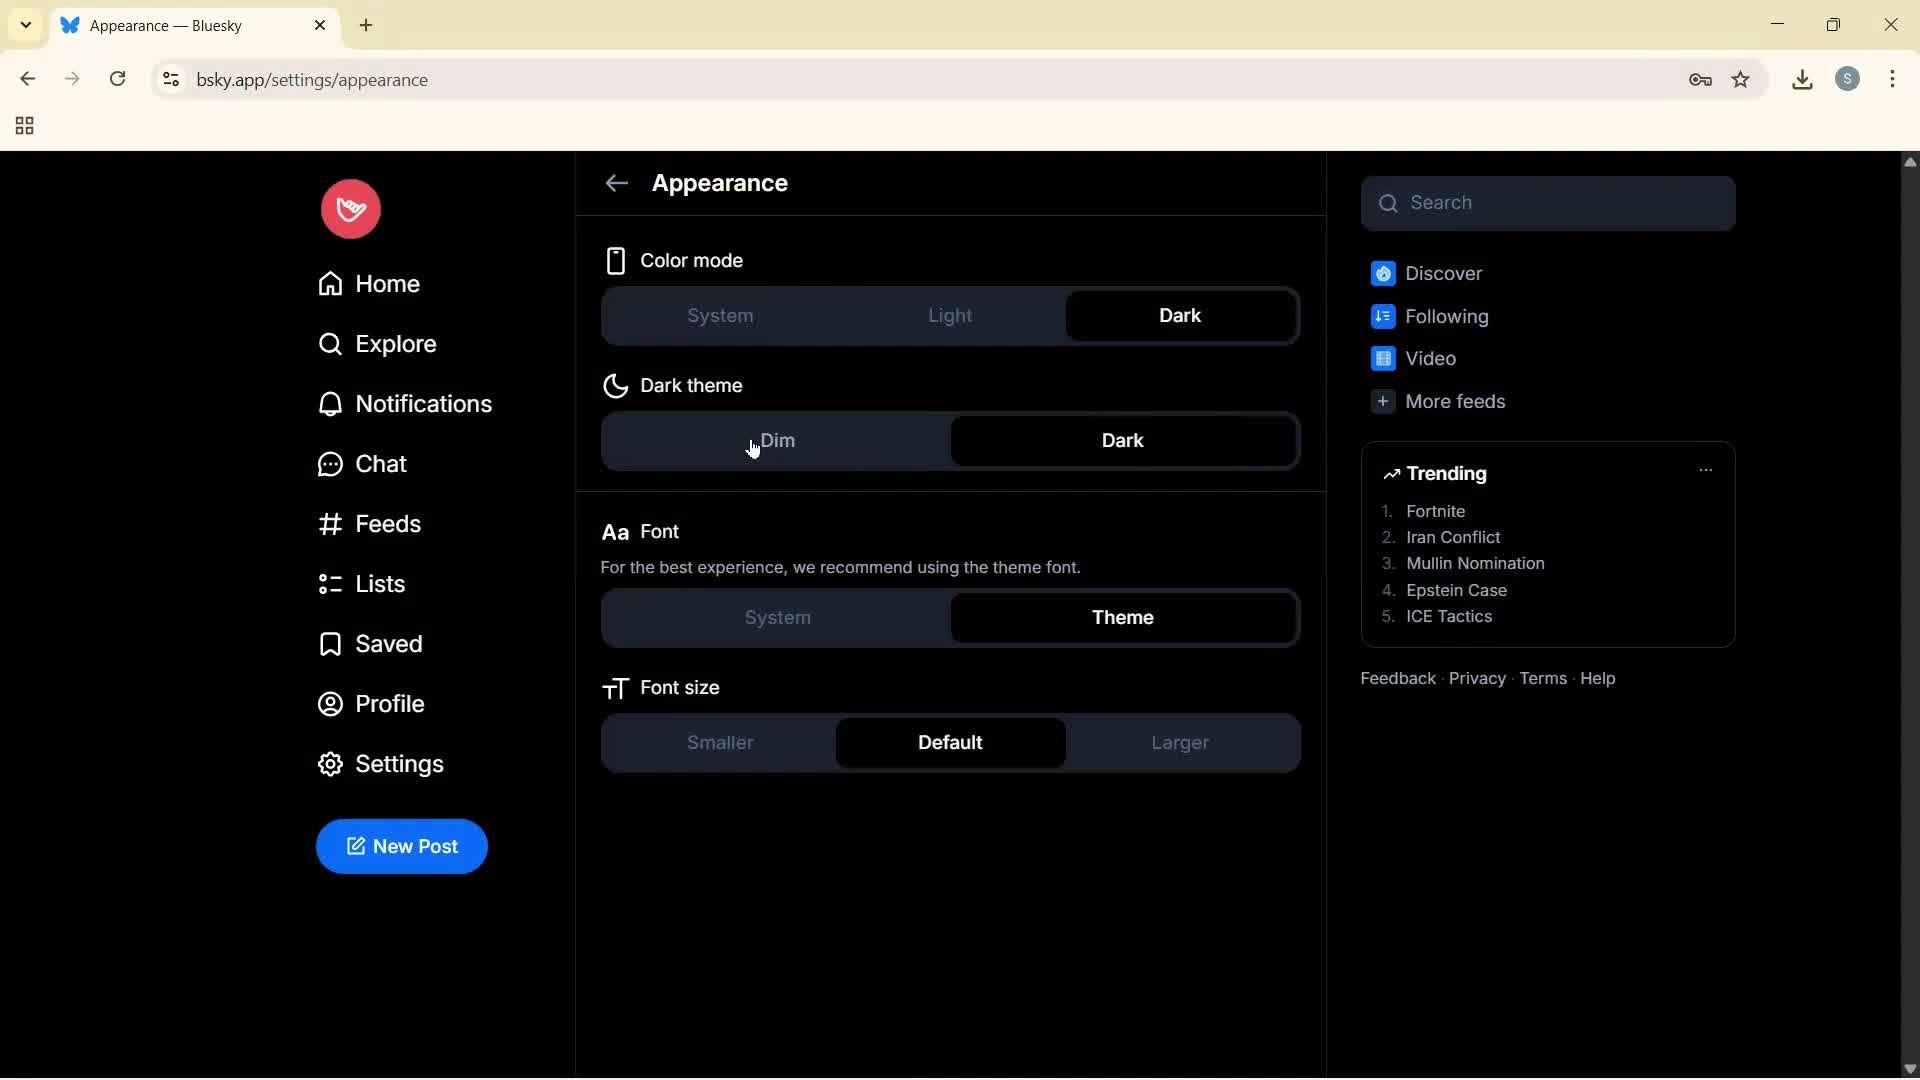Open Notifications from the bell icon
1920x1080 pixels.
pyautogui.click(x=330, y=404)
